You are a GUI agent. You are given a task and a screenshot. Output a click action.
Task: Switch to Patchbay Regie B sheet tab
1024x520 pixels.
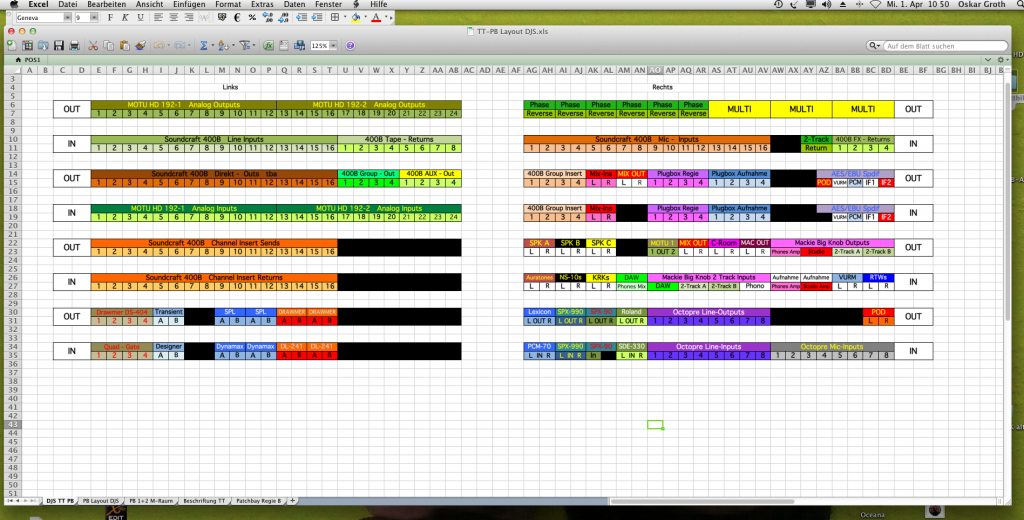point(258,501)
